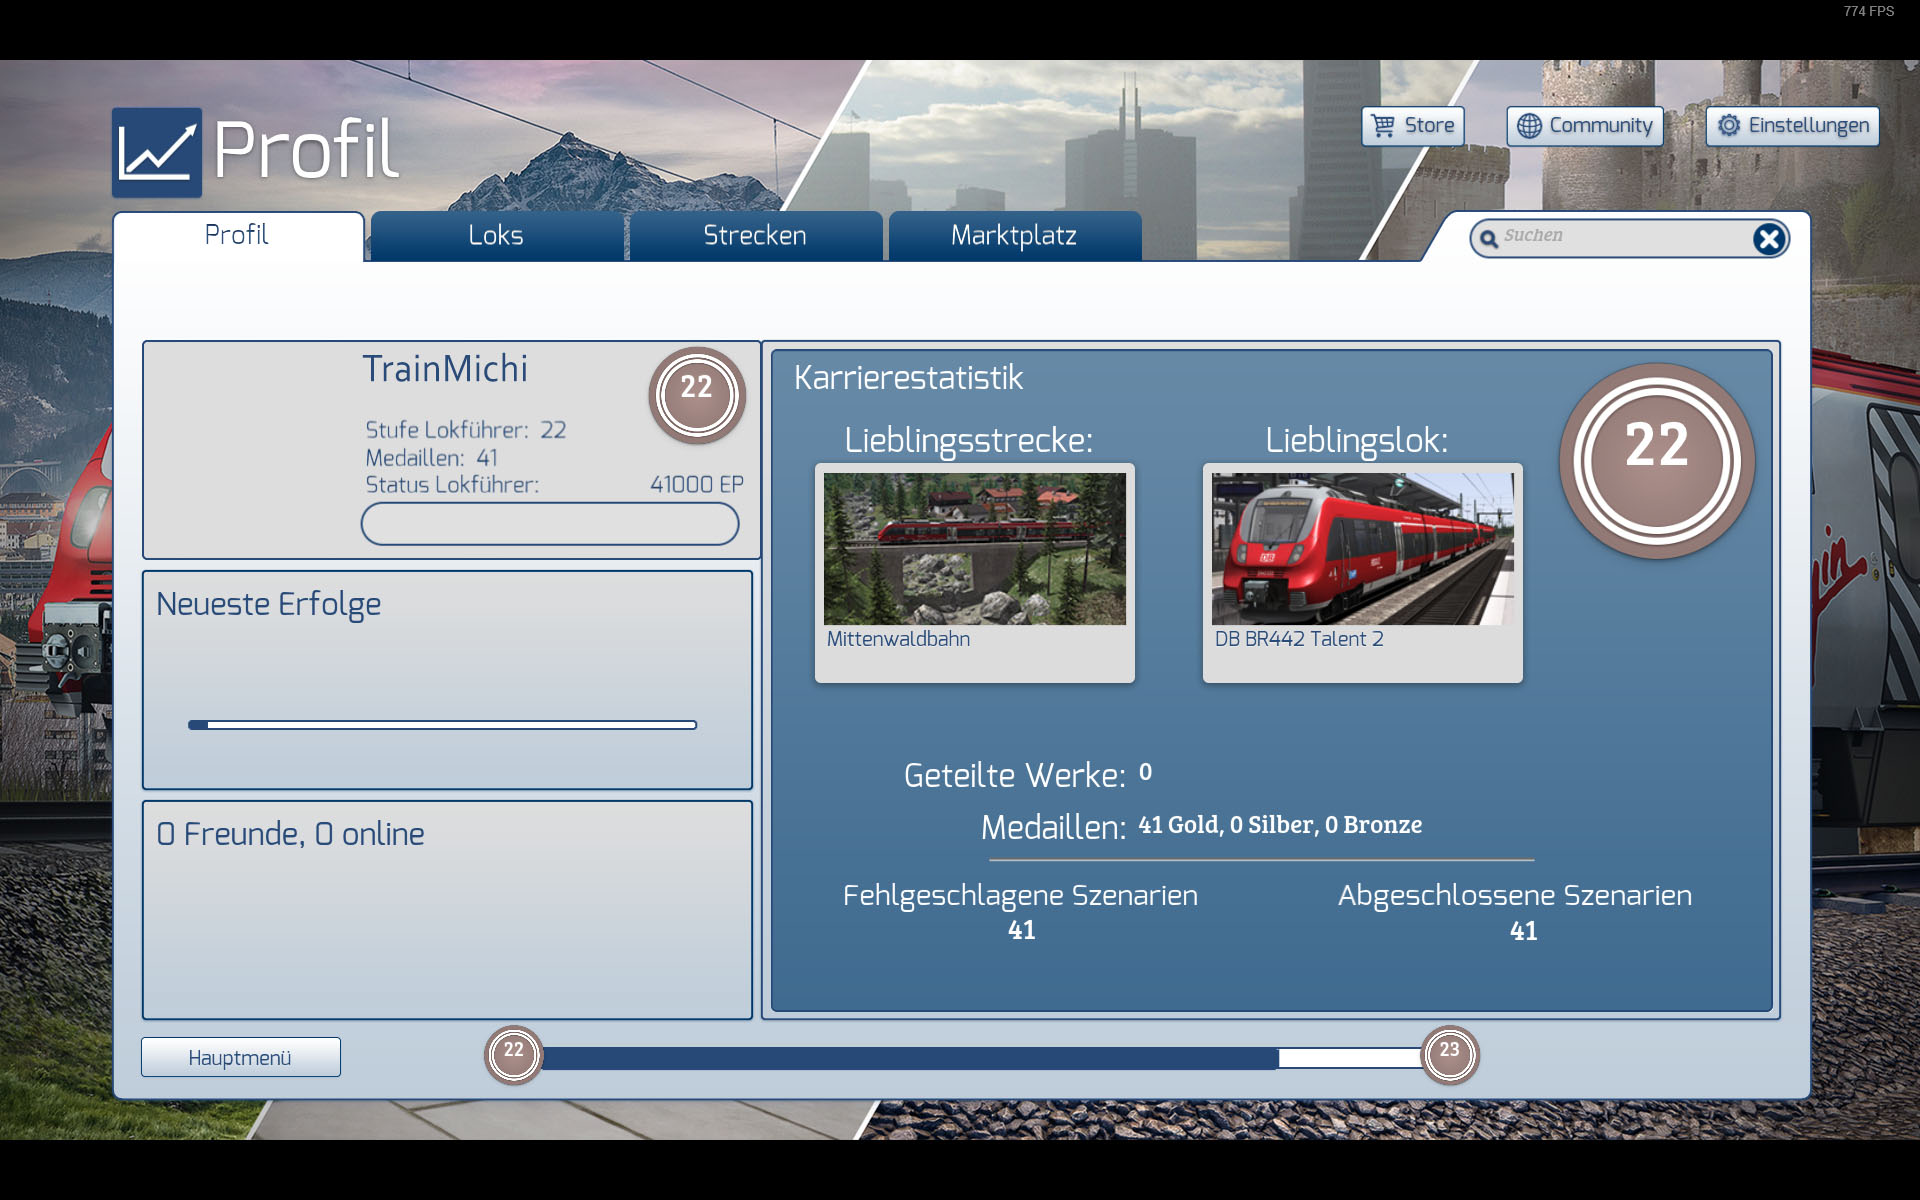Click the level 23 badge on progress bar

point(1449,1054)
